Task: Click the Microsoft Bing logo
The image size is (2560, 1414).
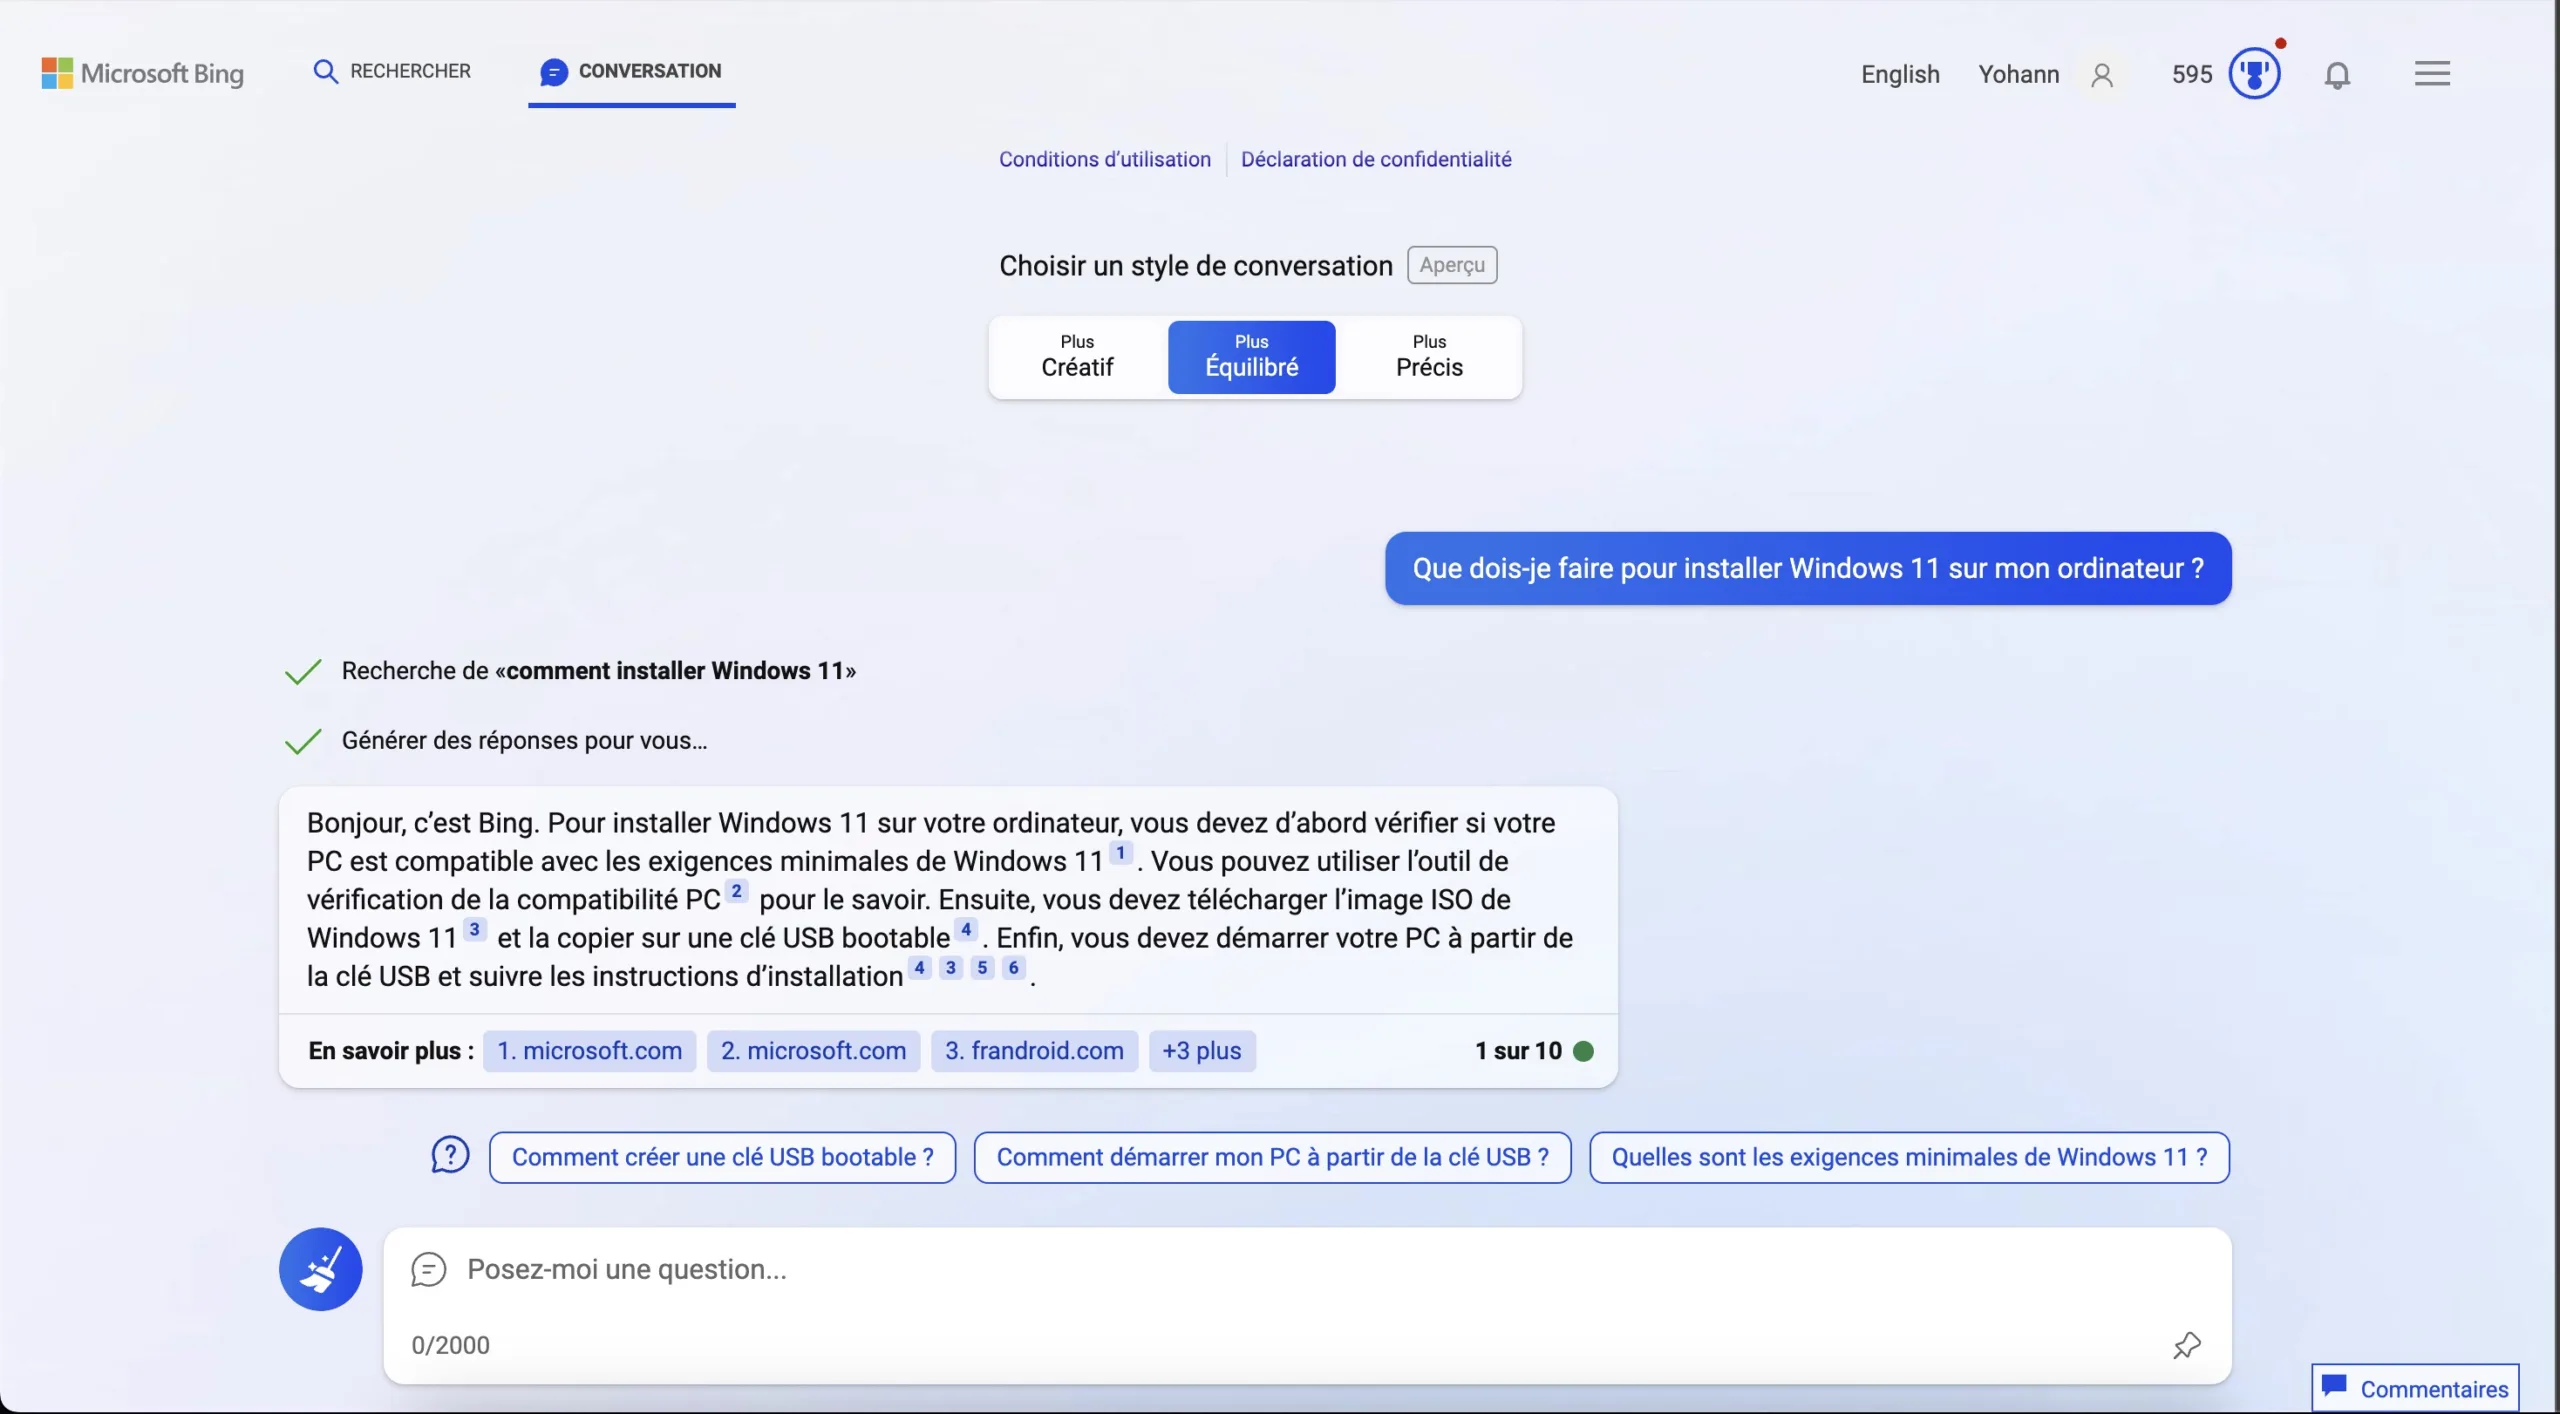Action: point(142,73)
